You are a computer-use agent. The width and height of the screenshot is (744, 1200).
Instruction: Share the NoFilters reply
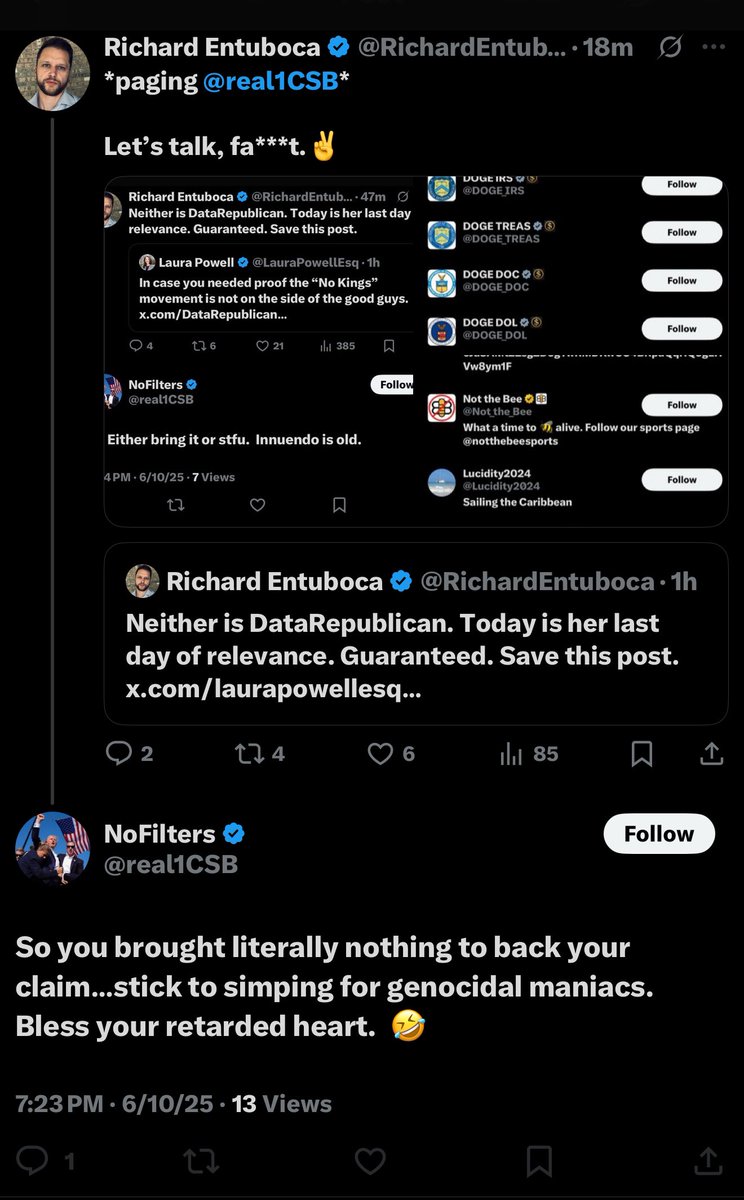click(x=708, y=1160)
